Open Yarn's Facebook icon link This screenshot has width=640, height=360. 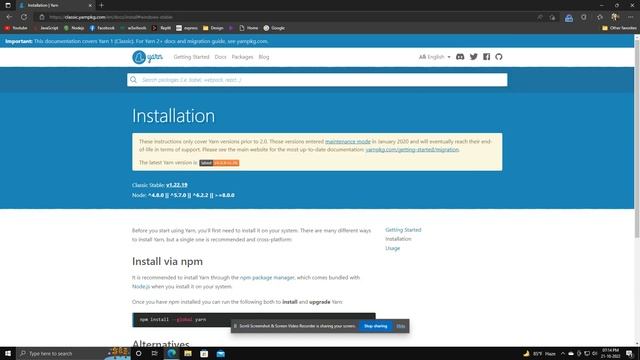[x=487, y=57]
